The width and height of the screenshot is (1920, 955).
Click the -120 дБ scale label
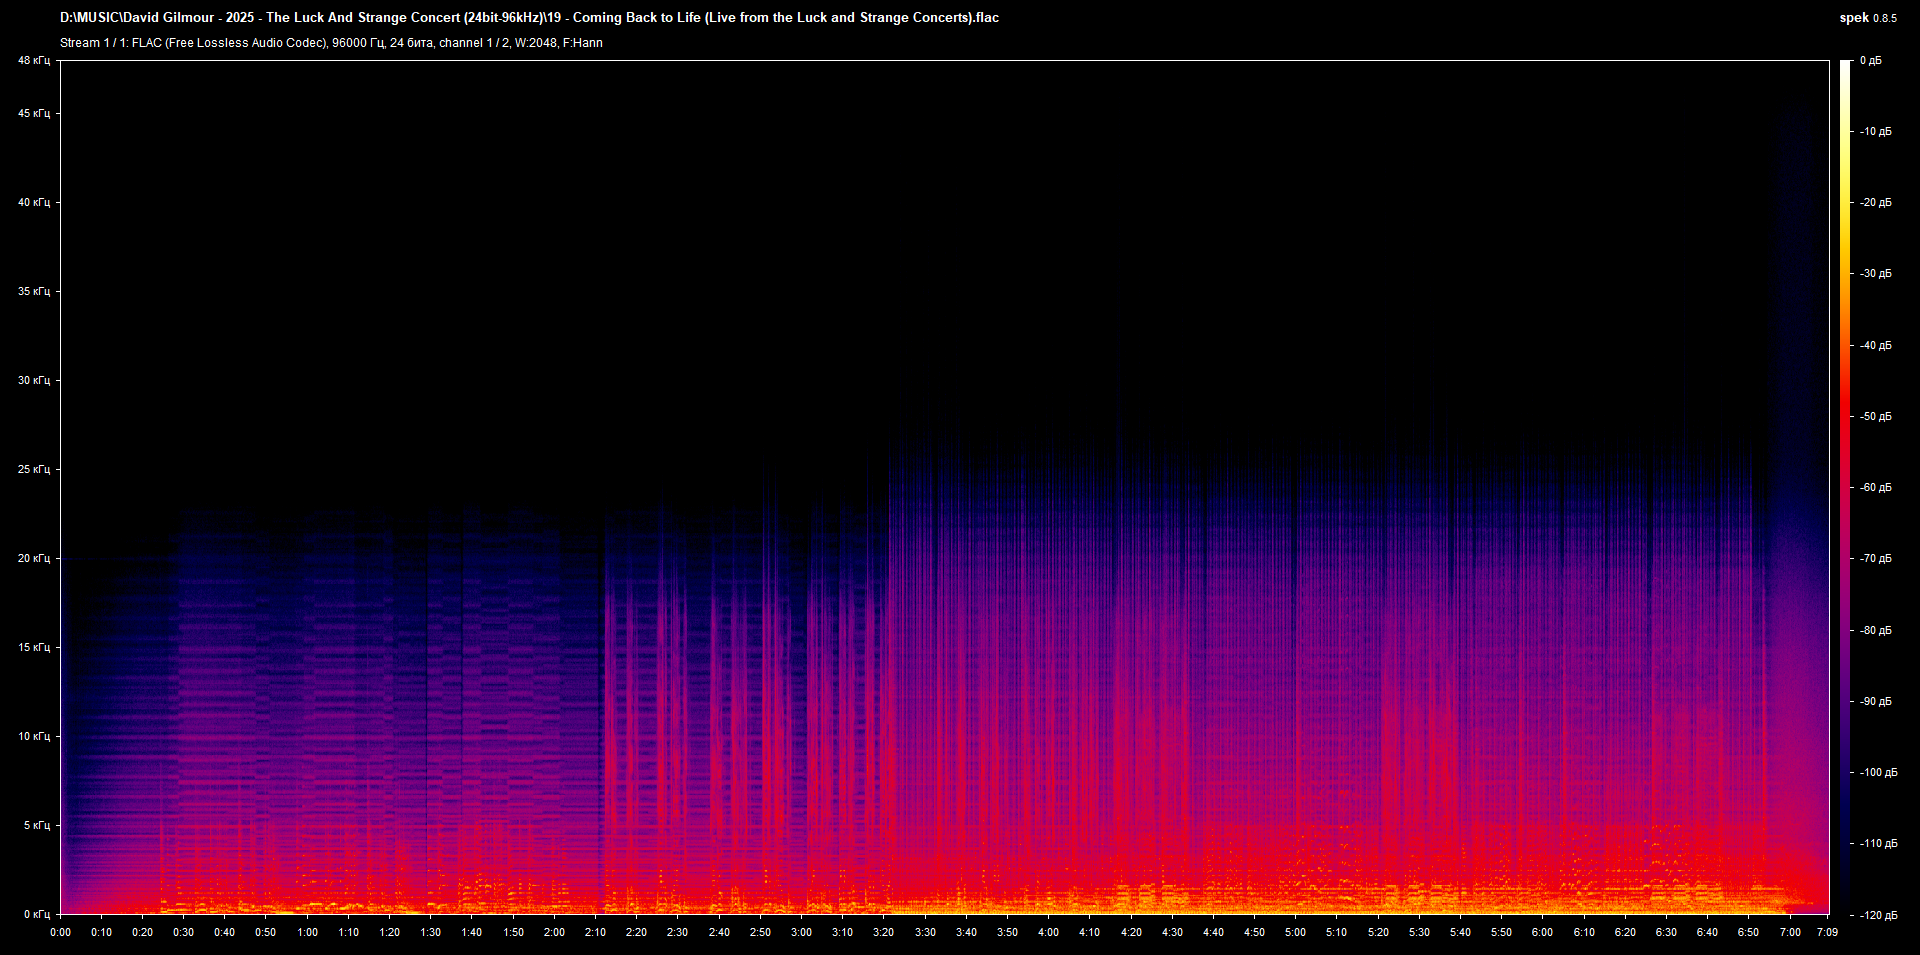(x=1876, y=915)
